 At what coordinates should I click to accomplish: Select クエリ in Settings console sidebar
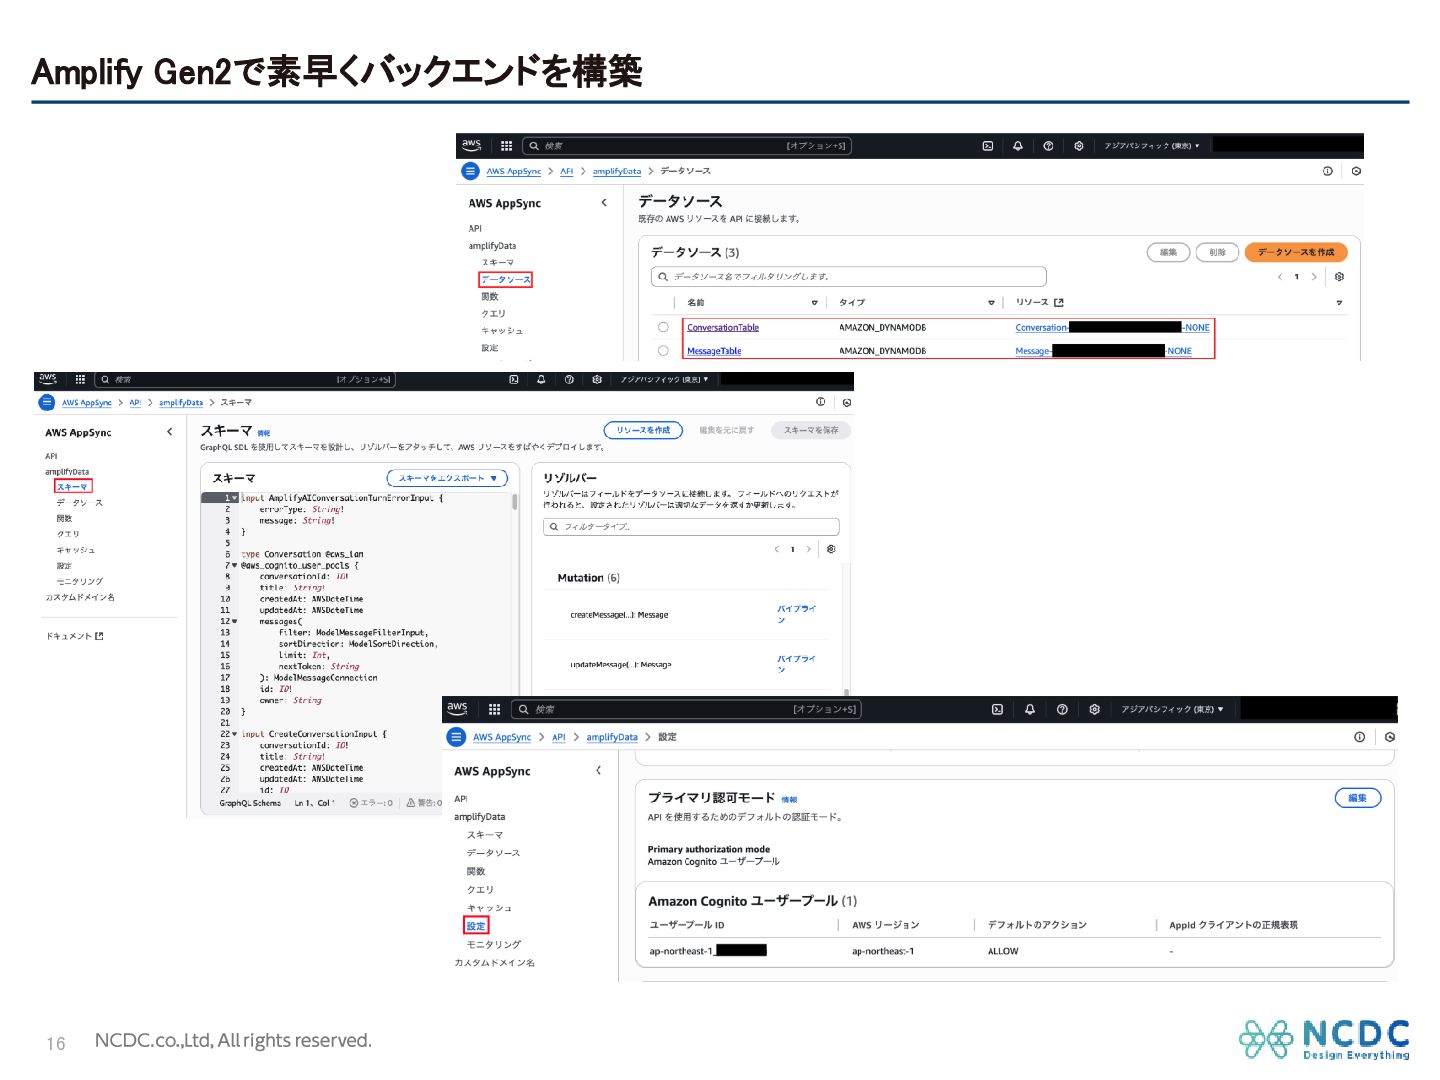tap(480, 889)
